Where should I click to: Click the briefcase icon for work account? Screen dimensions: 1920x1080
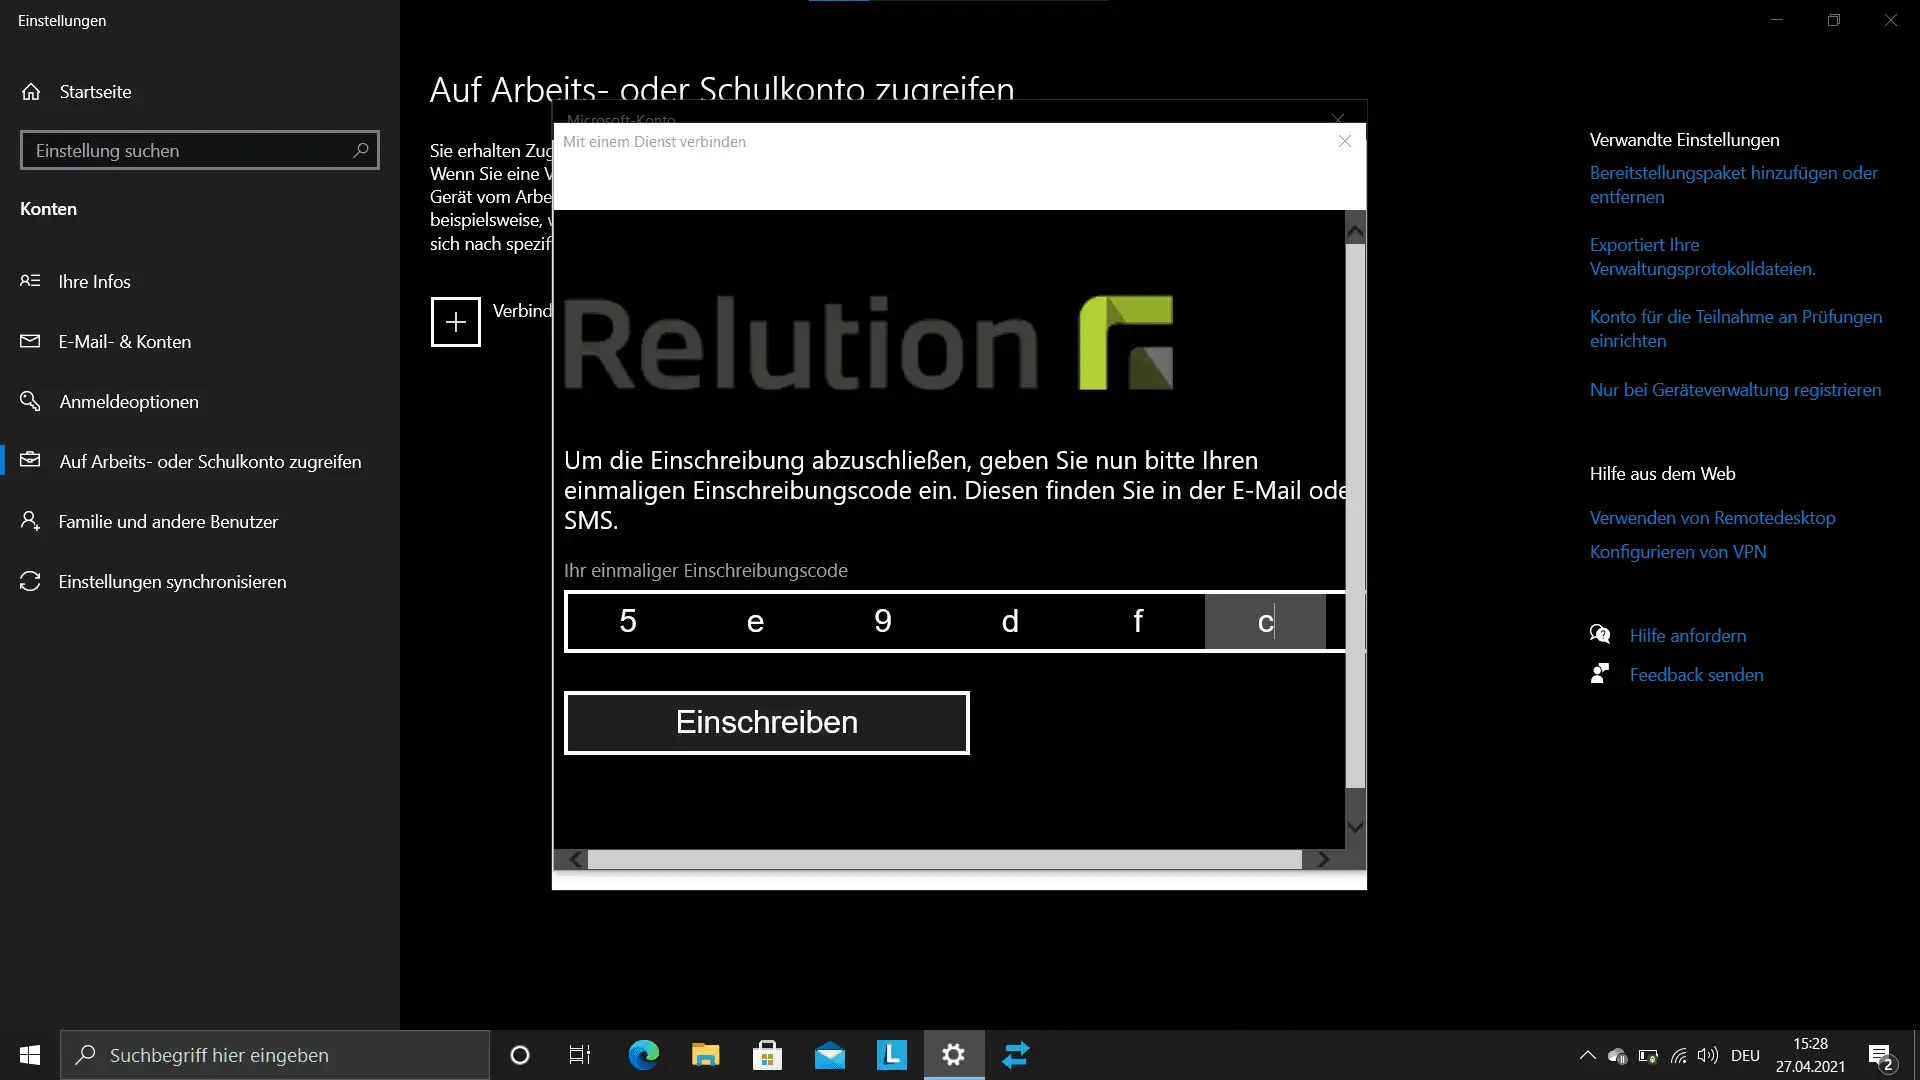pyautogui.click(x=30, y=460)
